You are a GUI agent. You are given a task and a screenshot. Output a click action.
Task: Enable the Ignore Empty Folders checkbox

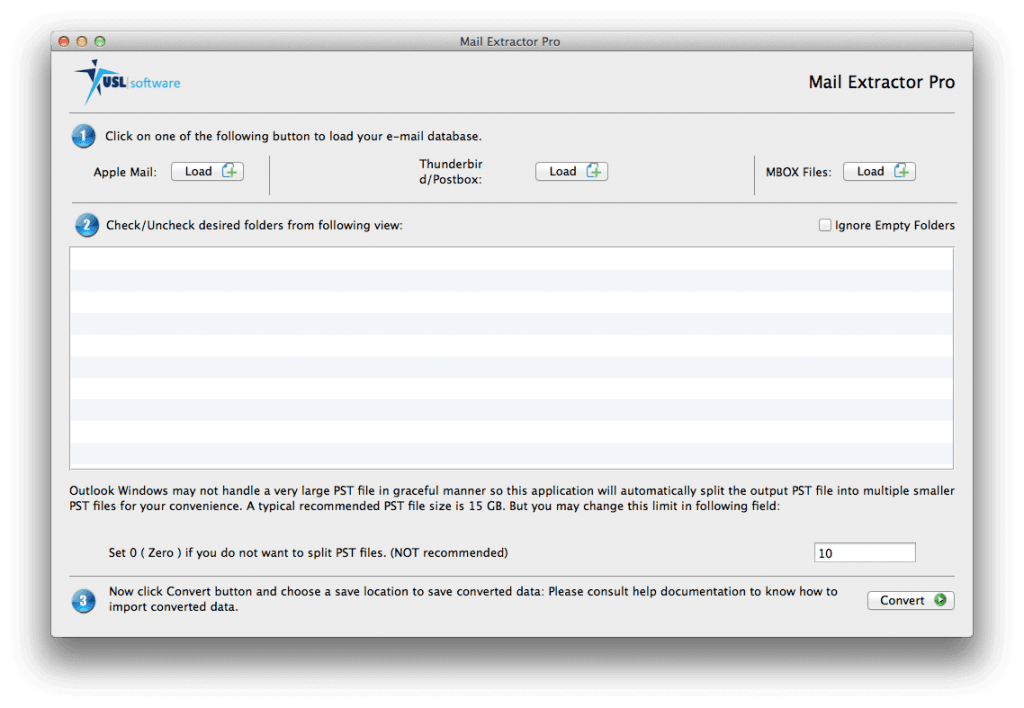[825, 224]
